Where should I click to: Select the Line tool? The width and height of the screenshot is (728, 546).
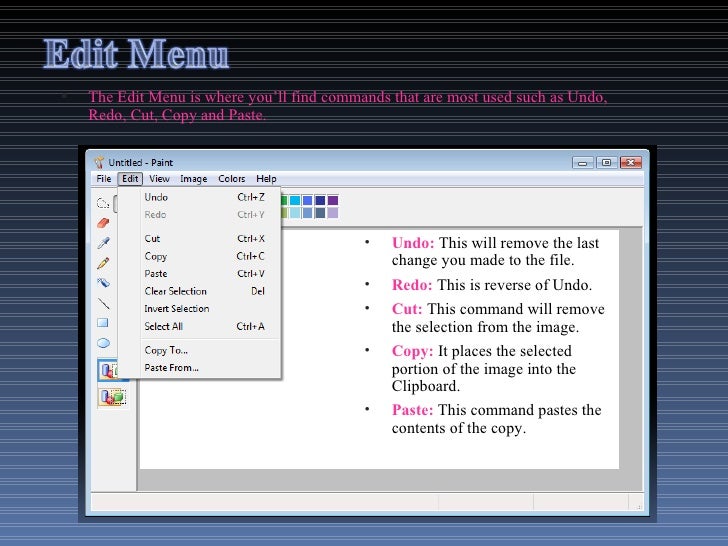(103, 303)
